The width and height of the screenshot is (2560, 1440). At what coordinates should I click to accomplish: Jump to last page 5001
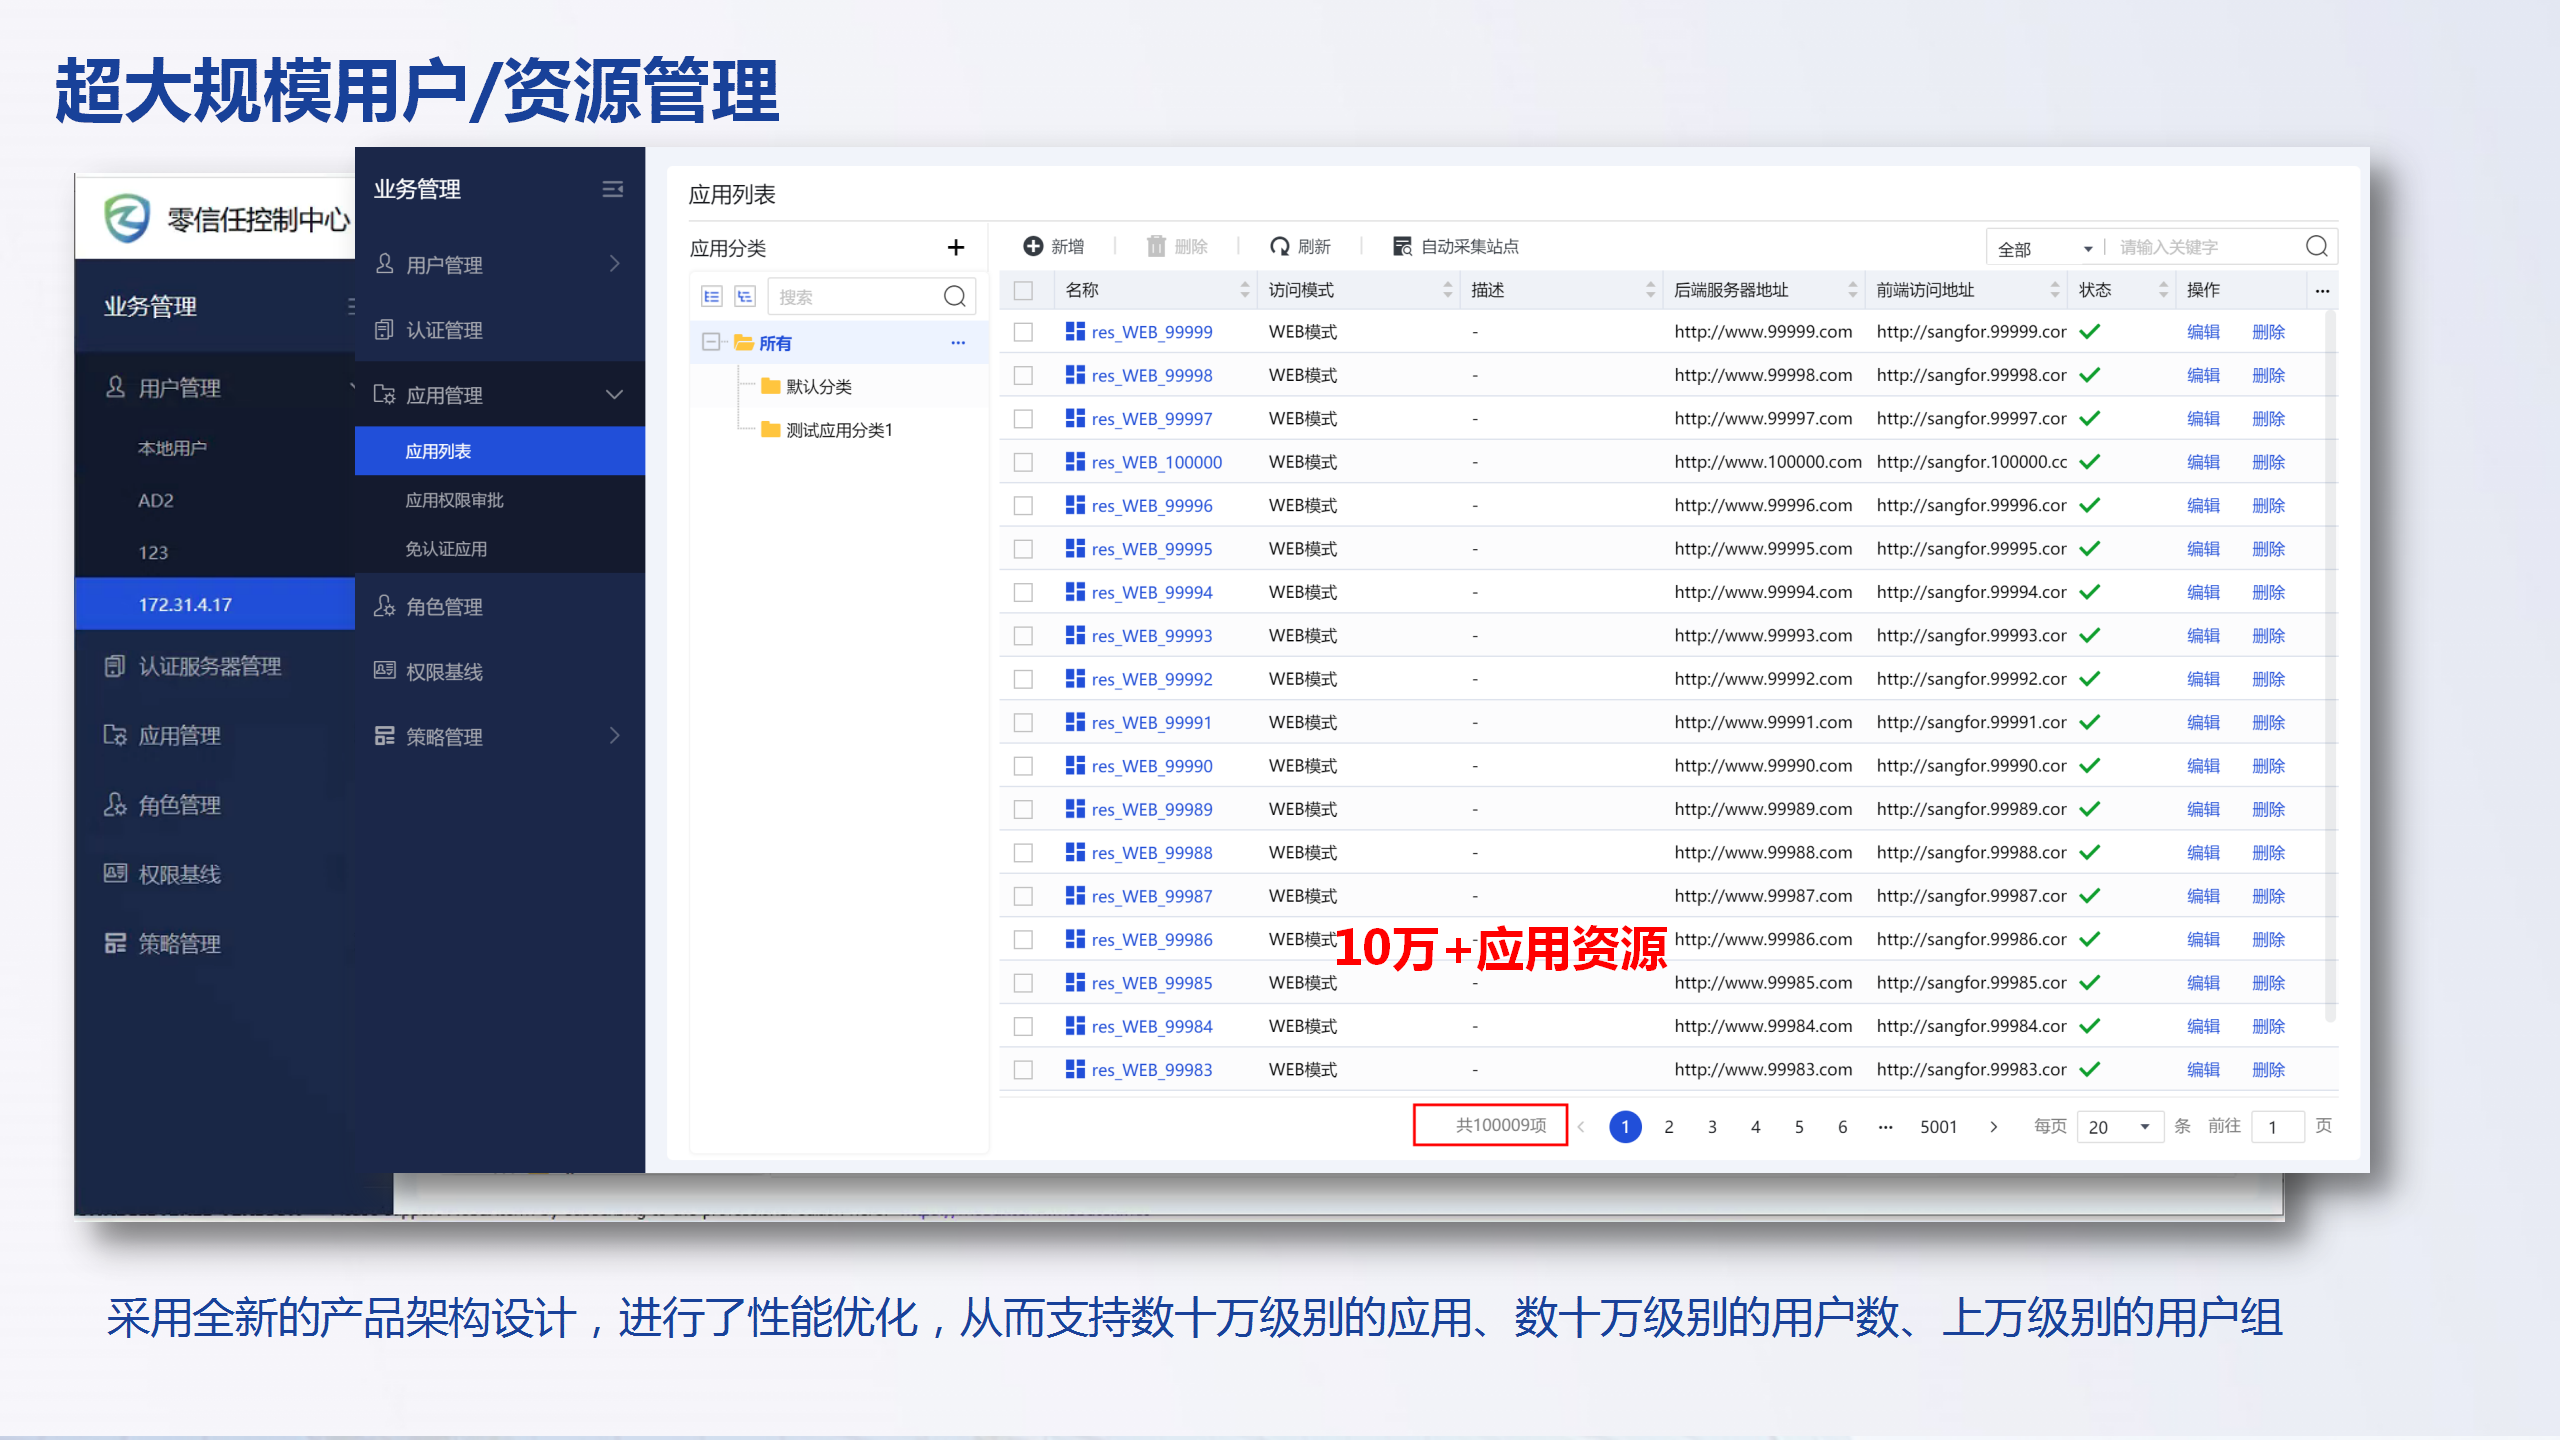click(x=1938, y=1127)
